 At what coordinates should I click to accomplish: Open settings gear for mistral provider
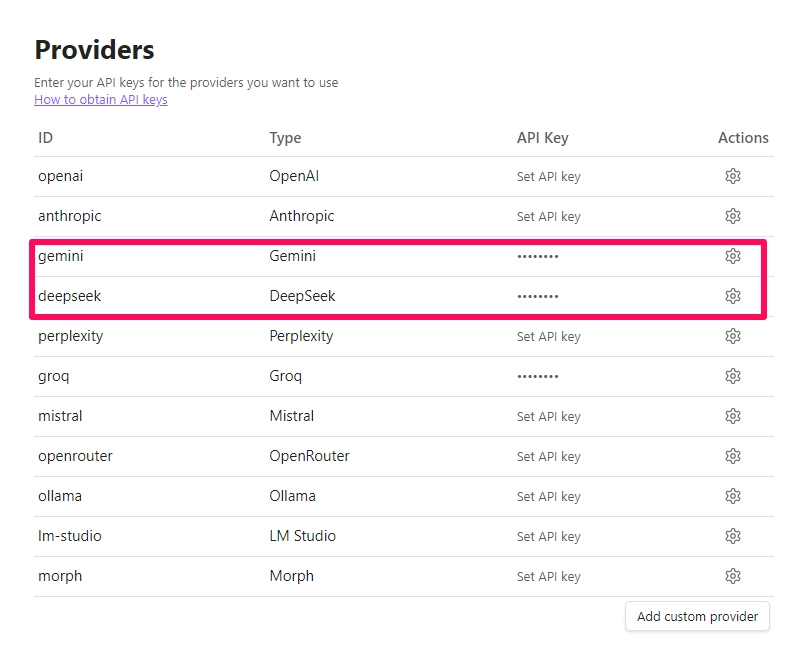click(x=732, y=416)
